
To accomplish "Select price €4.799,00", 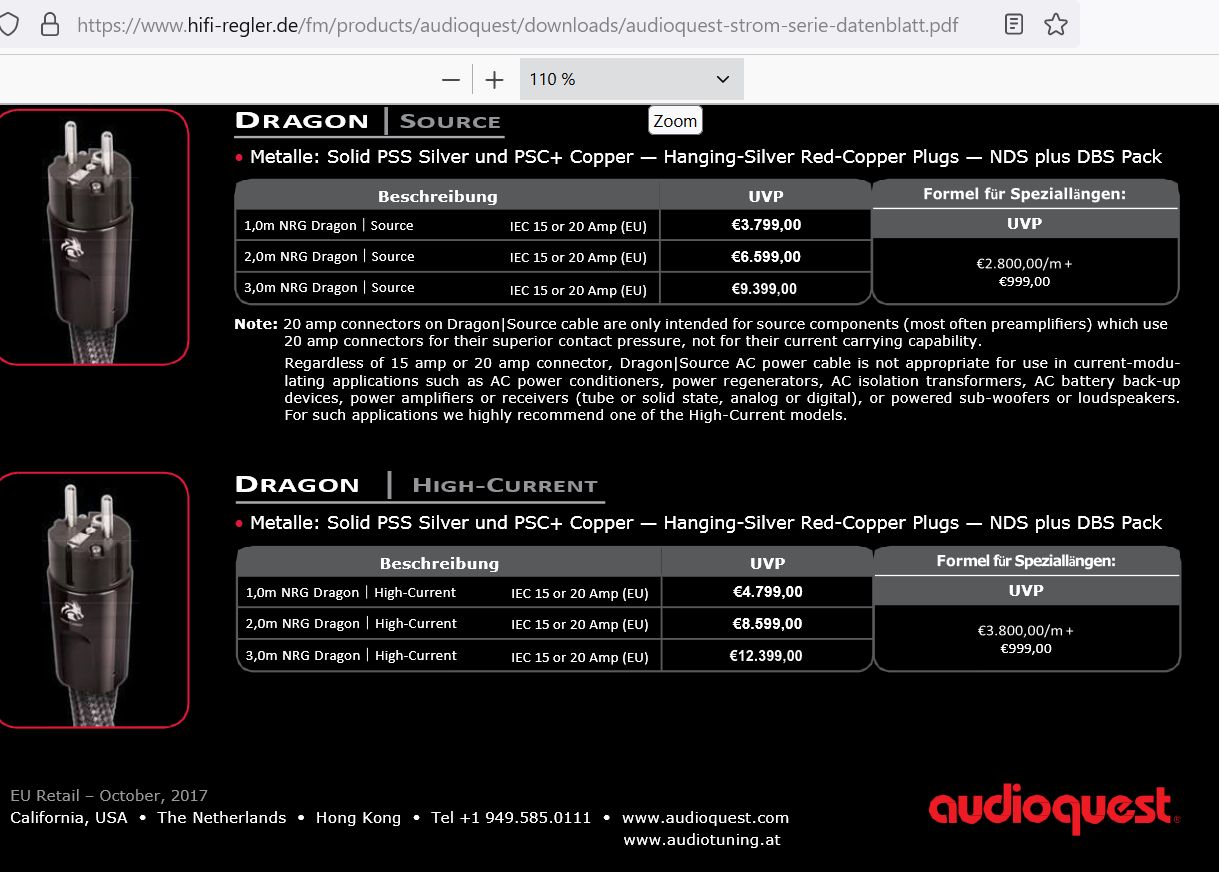I will click(x=767, y=592).
